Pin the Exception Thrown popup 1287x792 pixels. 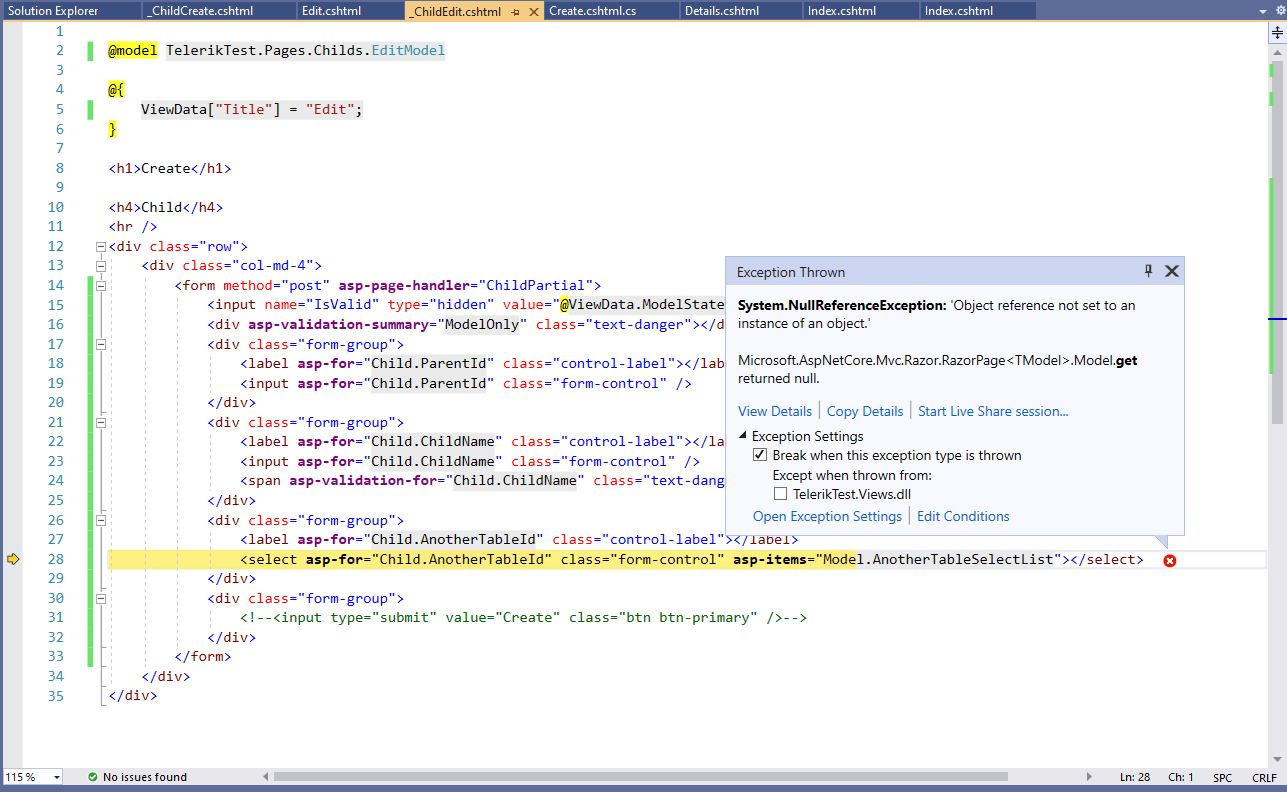[x=1149, y=271]
